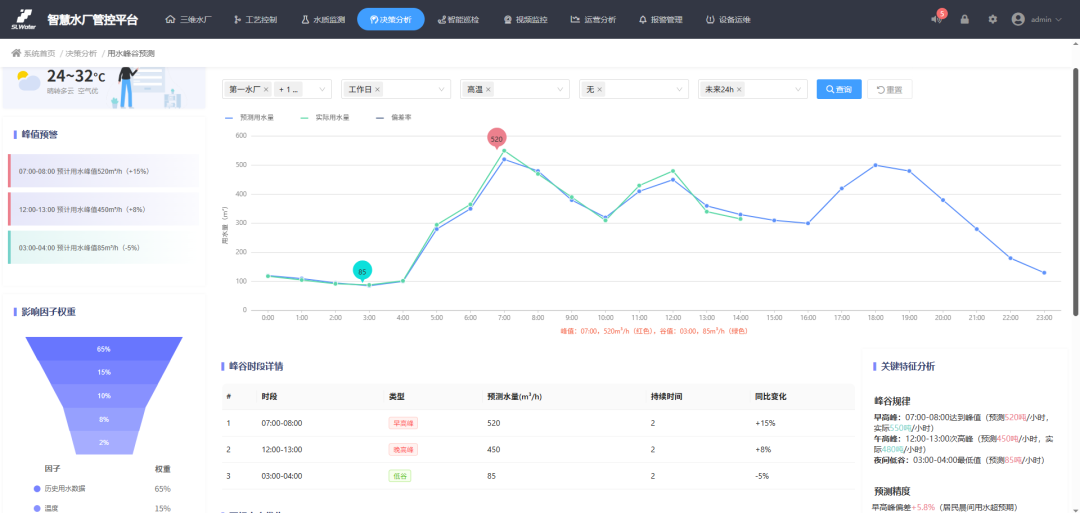Open 设备运维 menu
The width and height of the screenshot is (1080, 513).
728,19
